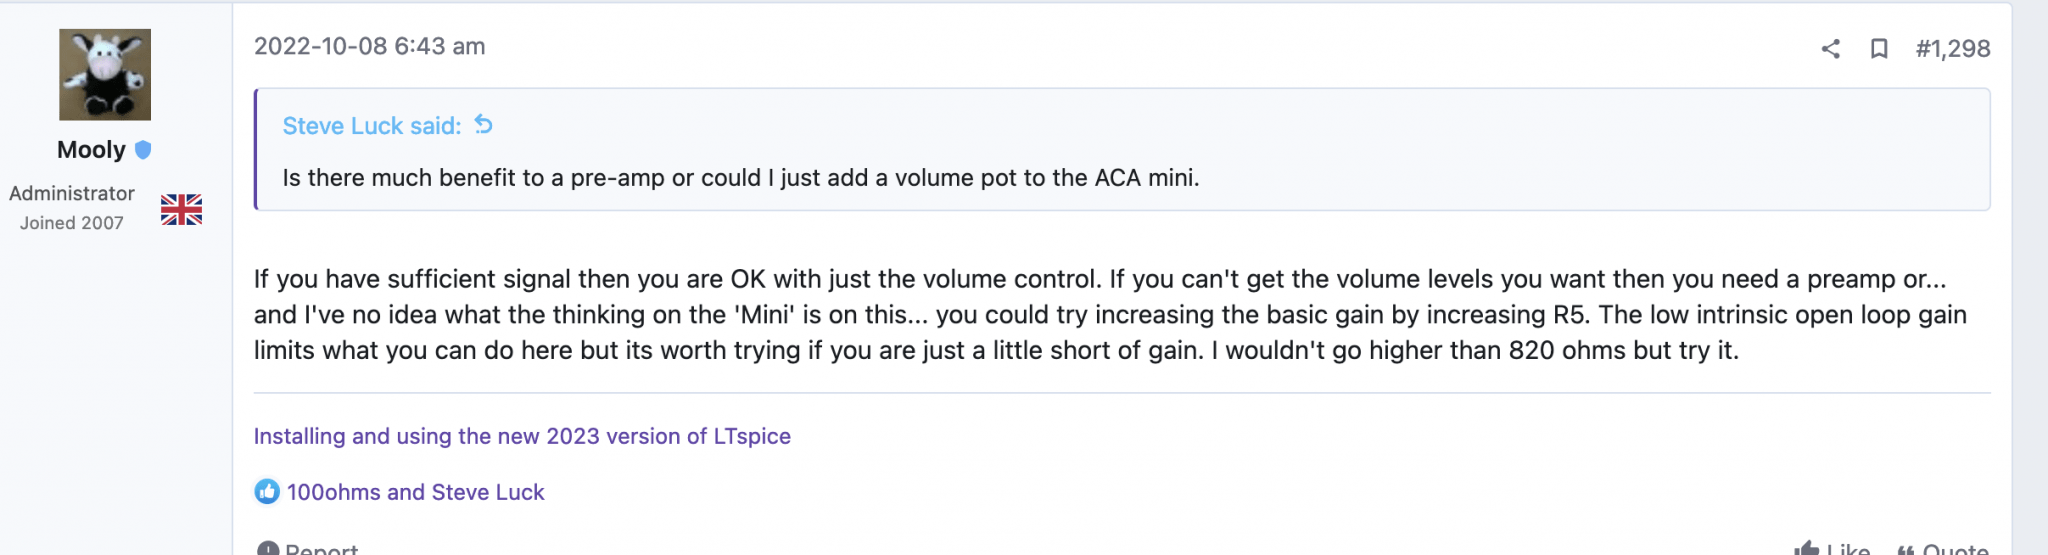Image resolution: width=2048 pixels, height=555 pixels.
Task: Open the LTspice 2023 signature link
Action: [x=522, y=436]
